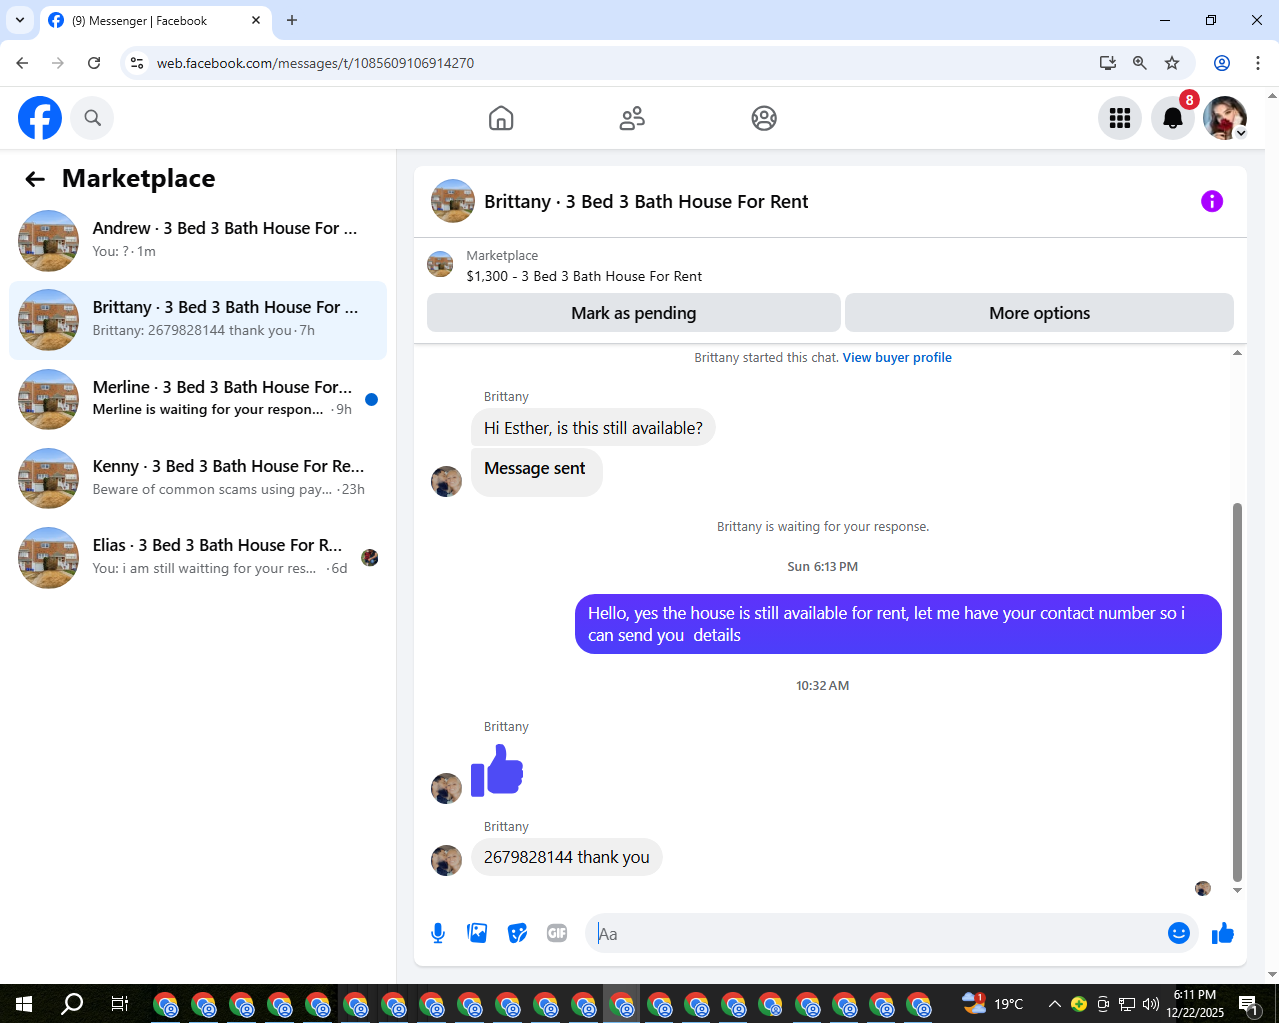Screen dimensions: 1279x1023
Task: Open Kenny's conversation
Action: [198, 478]
